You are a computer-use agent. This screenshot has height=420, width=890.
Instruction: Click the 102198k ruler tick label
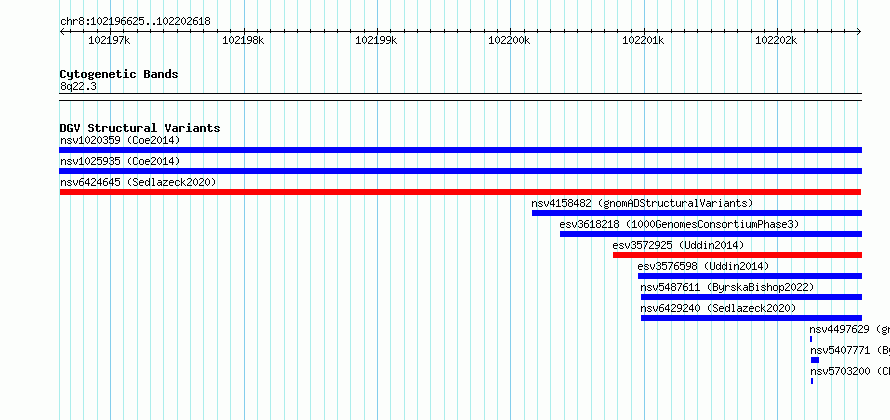click(x=243, y=40)
